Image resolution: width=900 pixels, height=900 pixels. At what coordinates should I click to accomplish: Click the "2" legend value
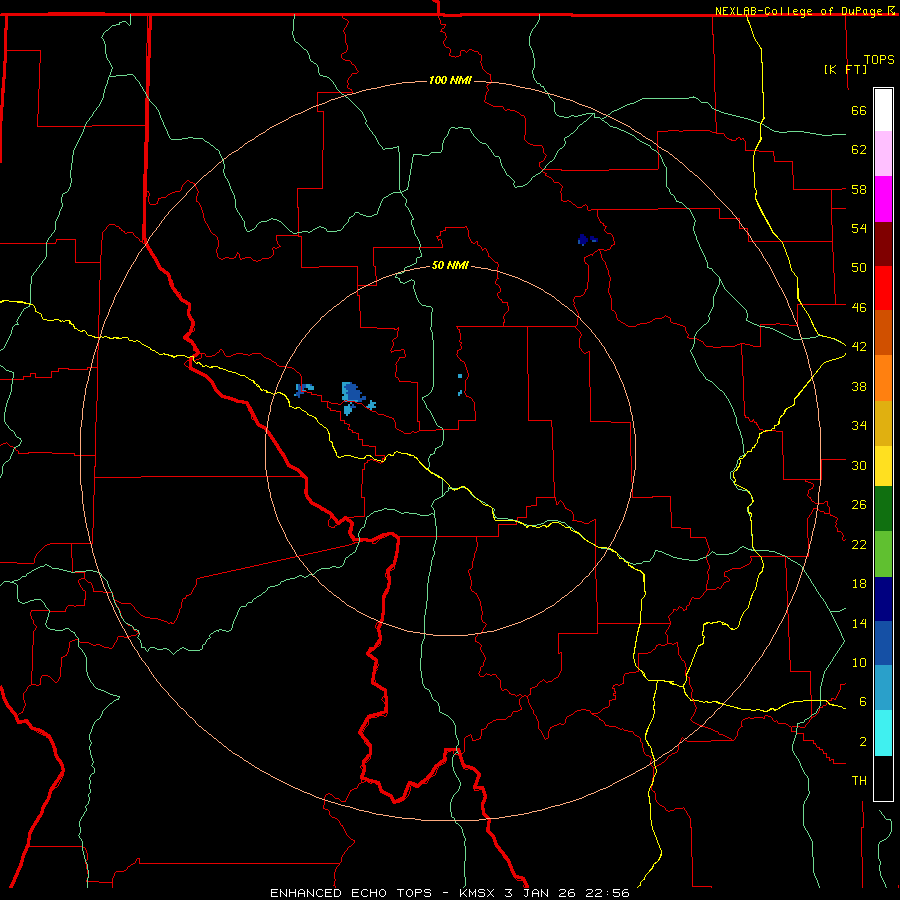coord(862,741)
